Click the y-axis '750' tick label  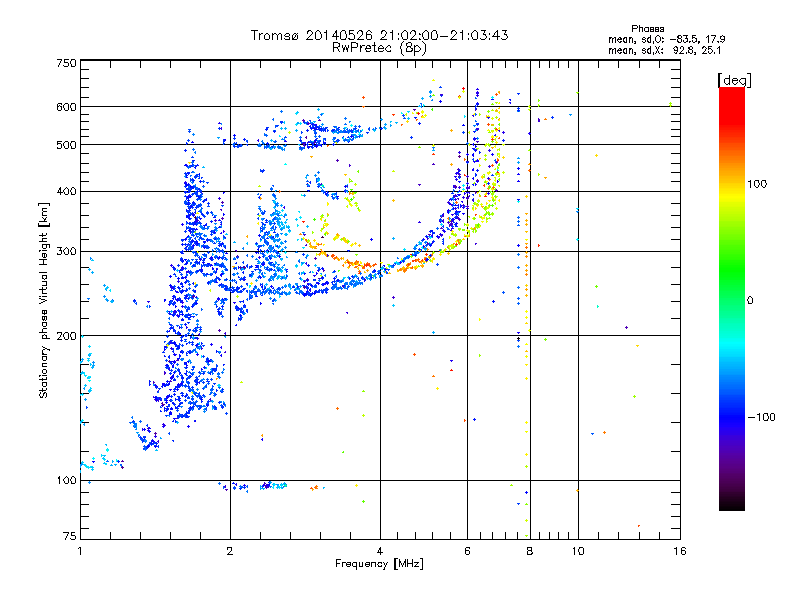(66, 63)
